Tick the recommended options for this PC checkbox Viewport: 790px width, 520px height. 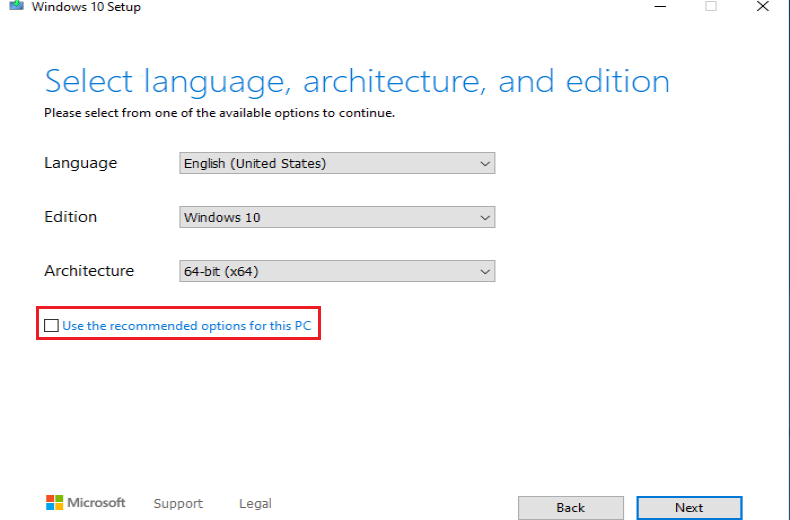[51, 326]
